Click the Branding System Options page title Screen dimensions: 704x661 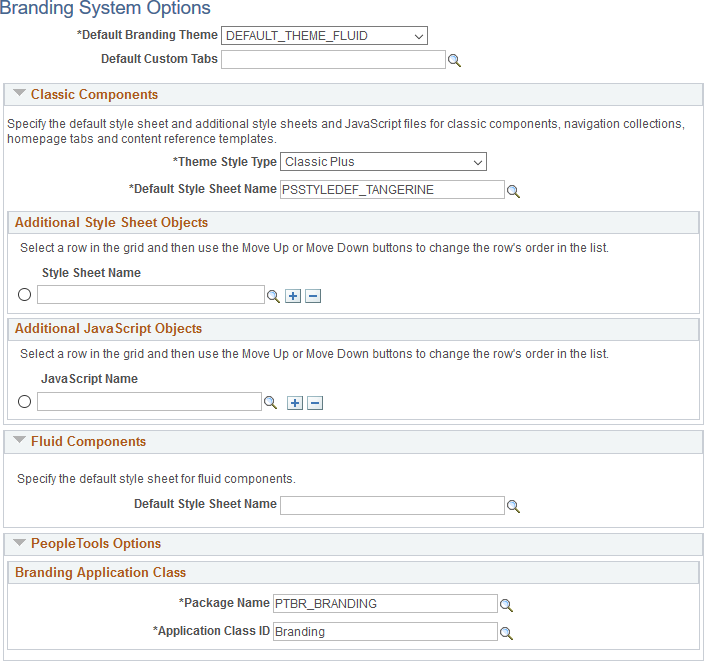pyautogui.click(x=105, y=8)
